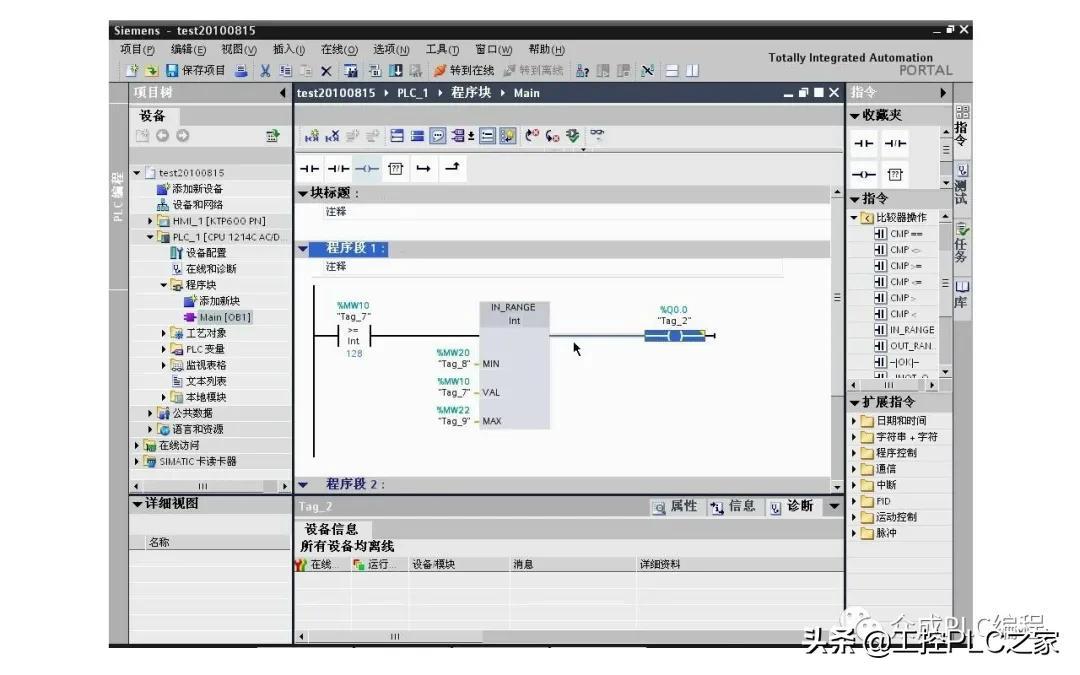This screenshot has width=1080, height=675.
Task: Expand PLC 变量 tree node
Action: tap(164, 349)
